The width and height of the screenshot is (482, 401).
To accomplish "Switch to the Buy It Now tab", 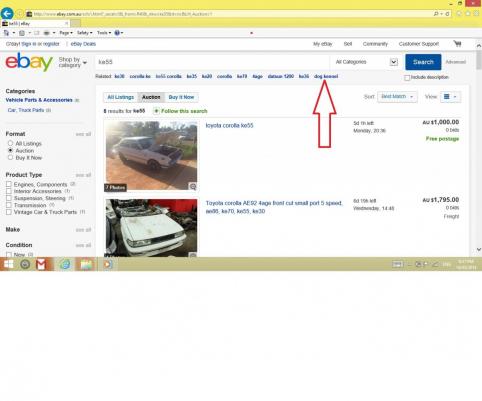I will tap(181, 97).
